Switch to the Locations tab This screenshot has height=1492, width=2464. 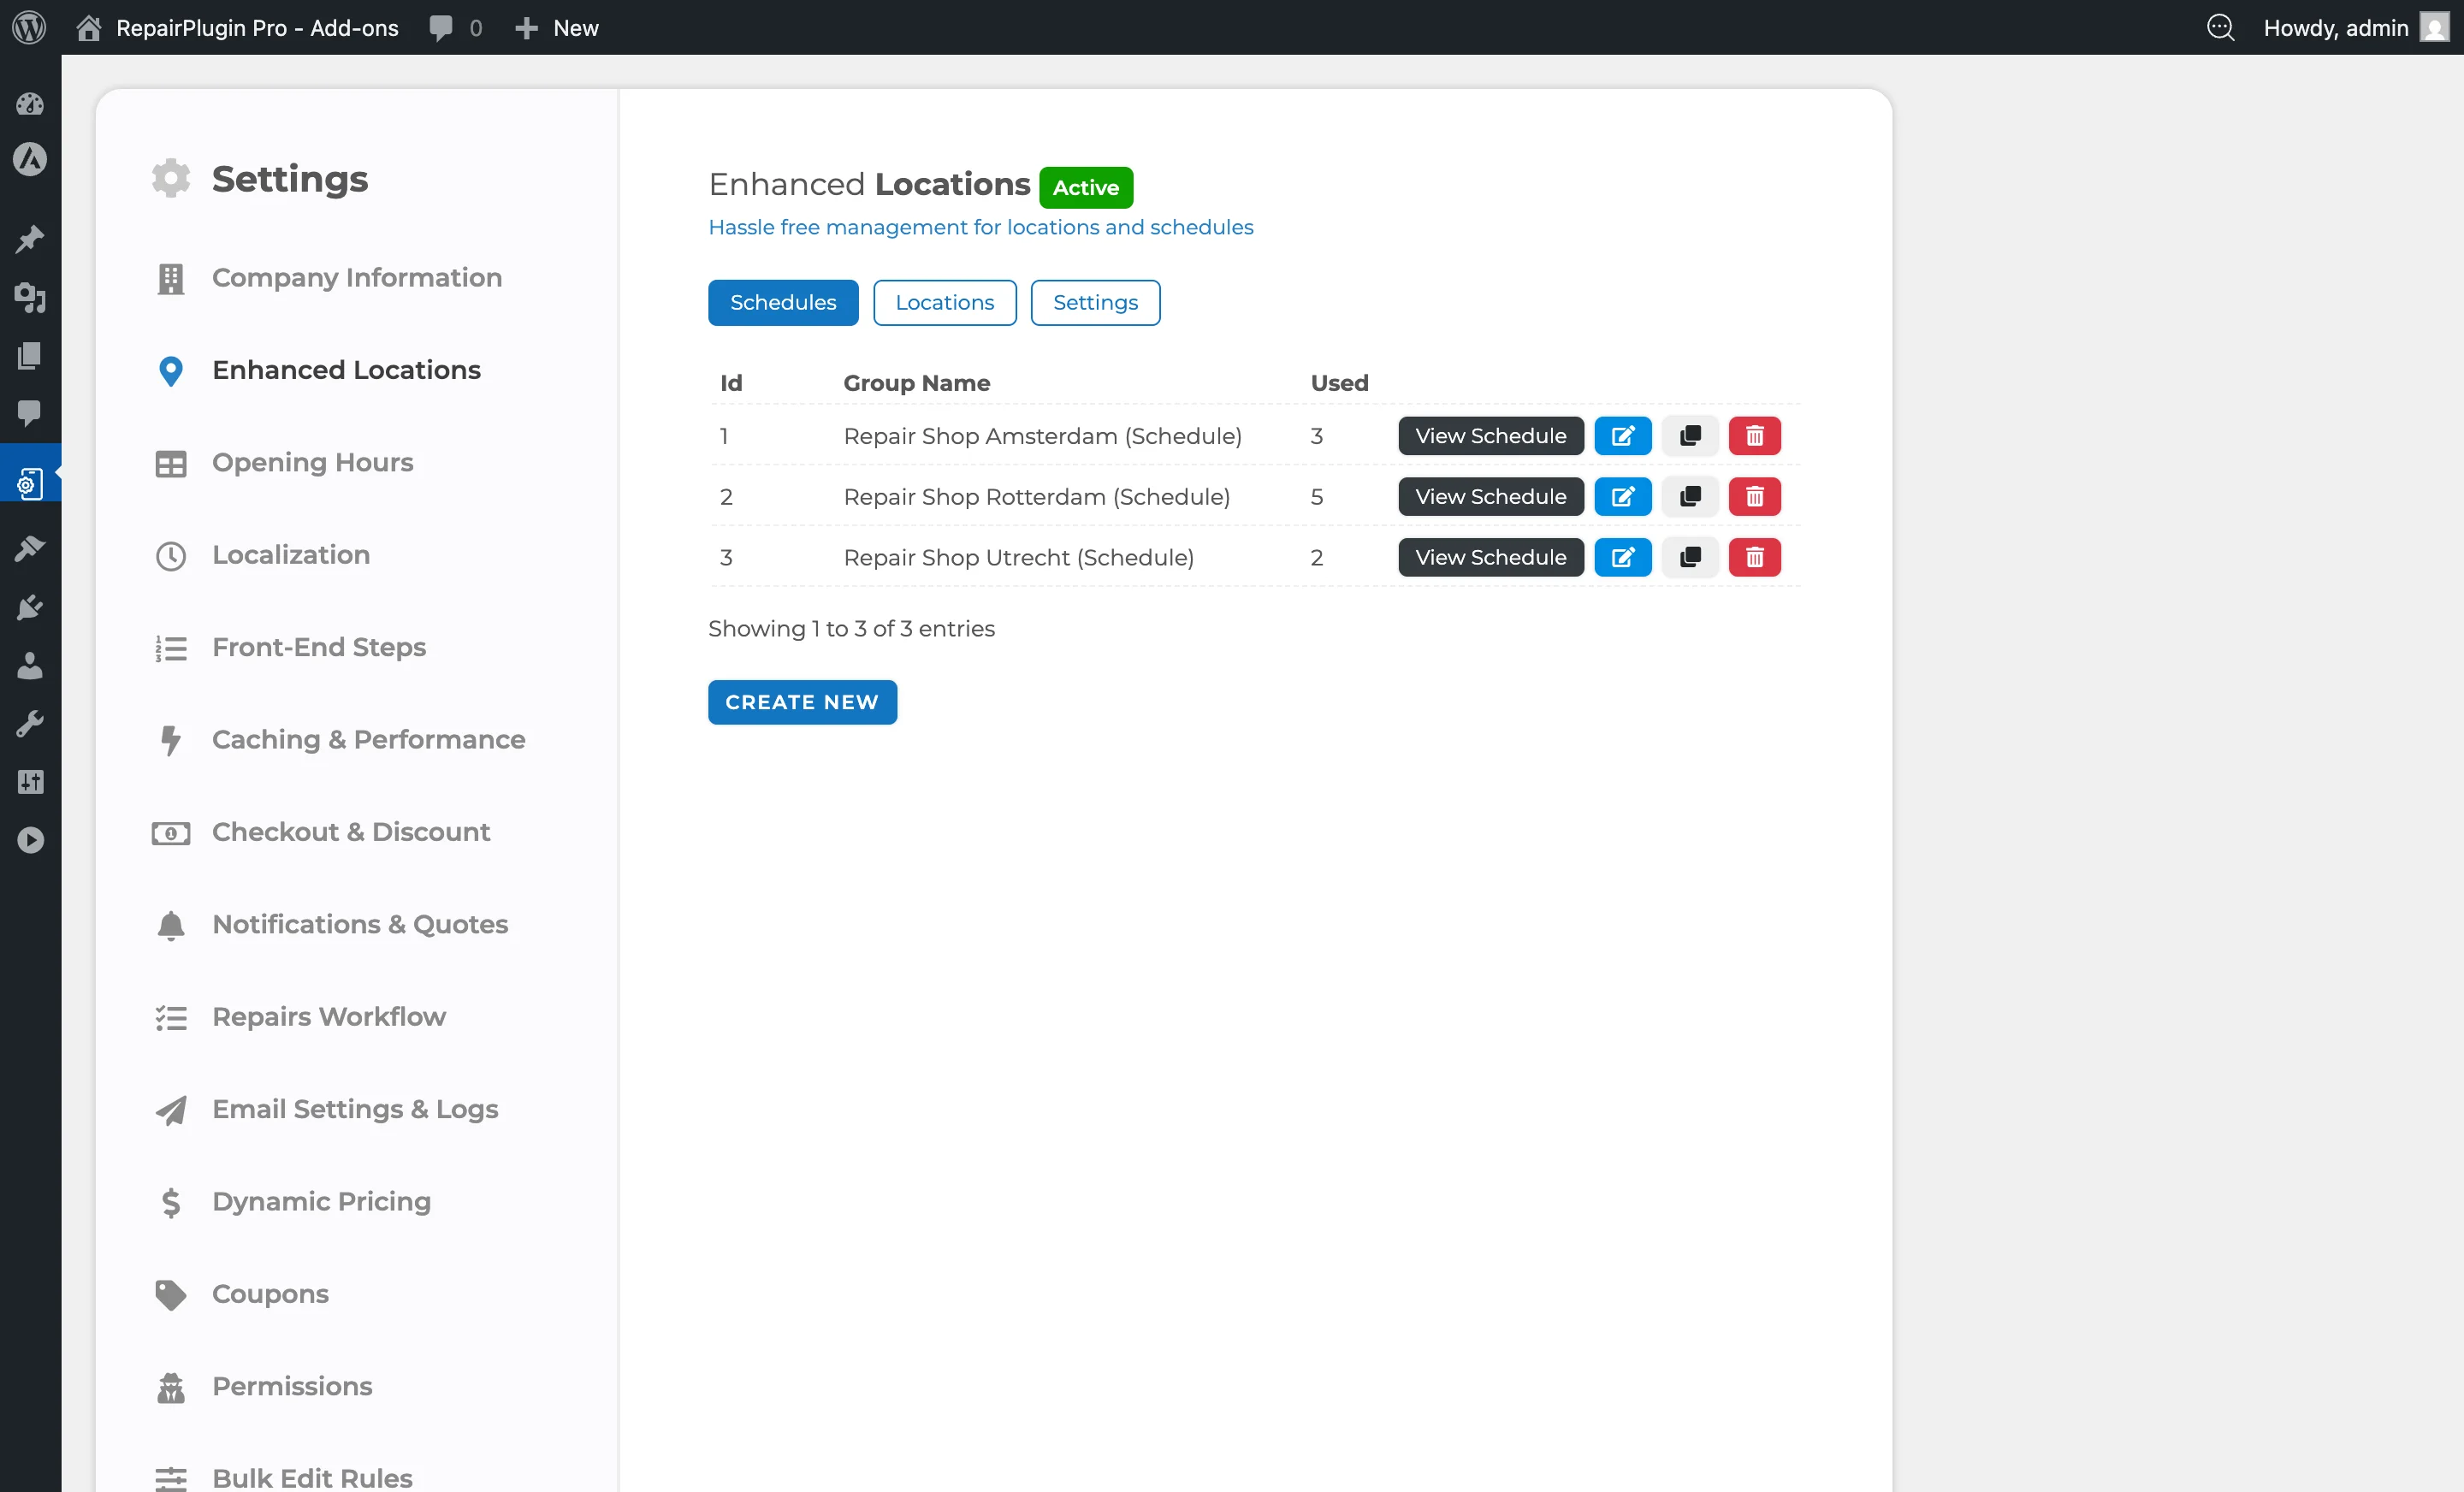(x=944, y=302)
